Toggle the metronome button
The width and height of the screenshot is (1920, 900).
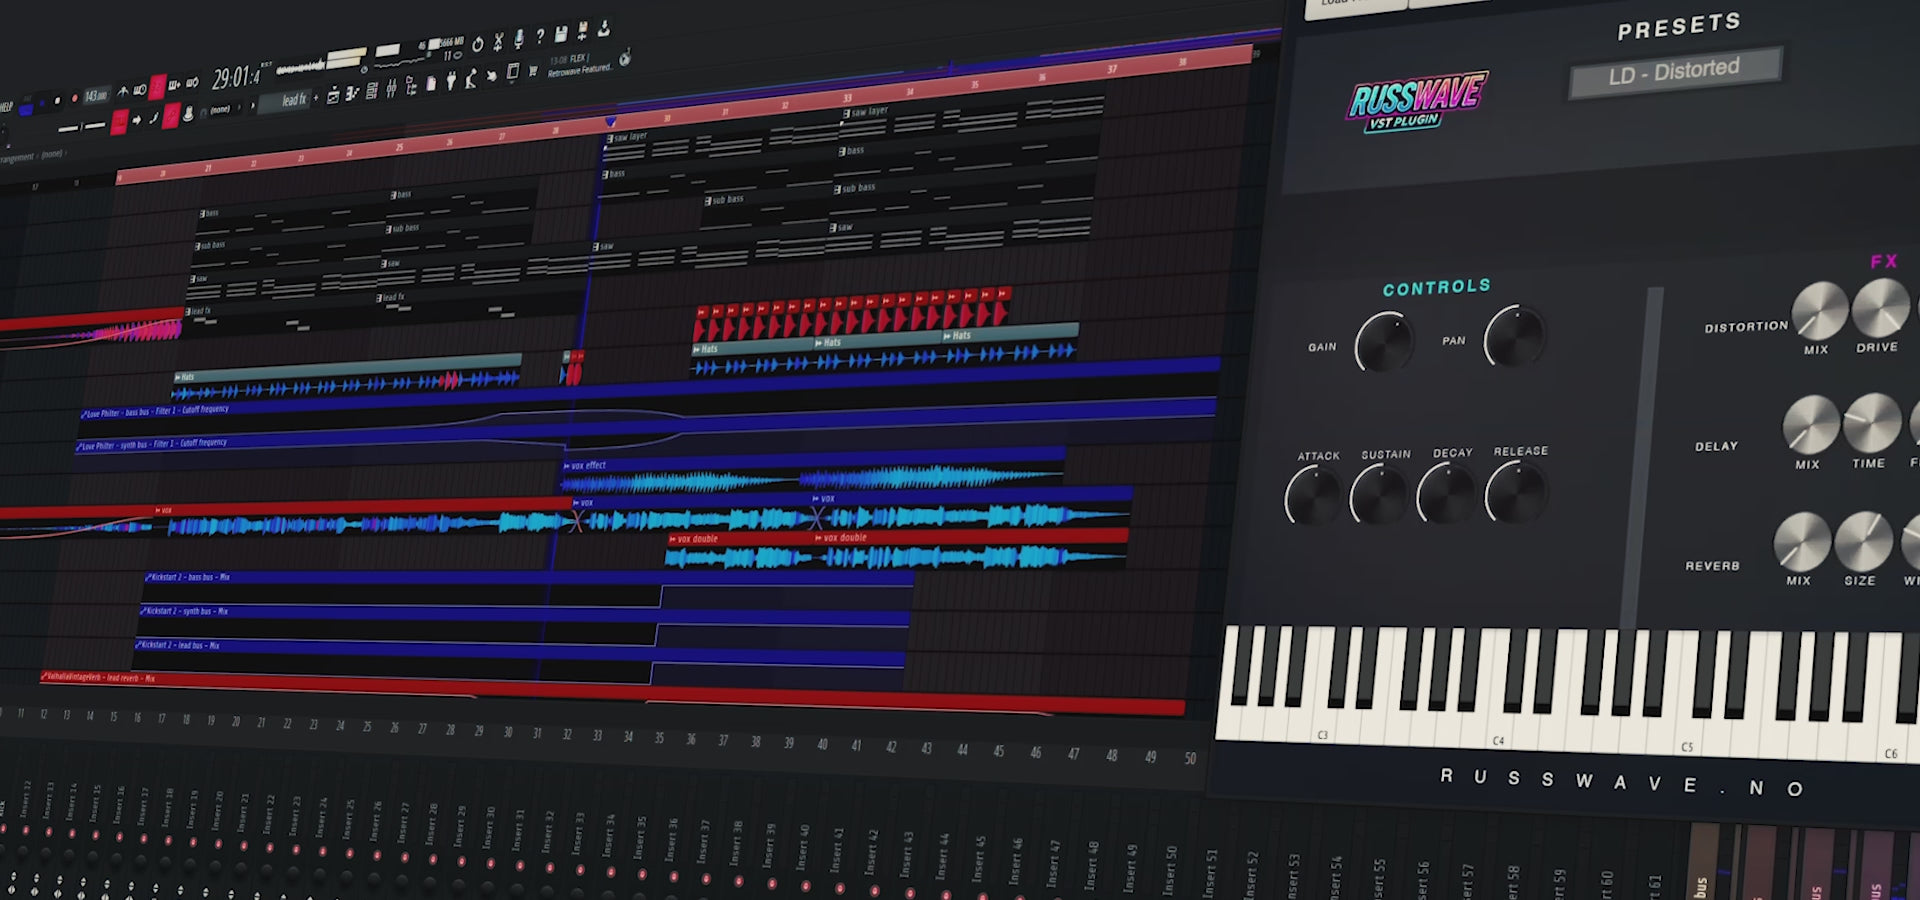[x=122, y=91]
